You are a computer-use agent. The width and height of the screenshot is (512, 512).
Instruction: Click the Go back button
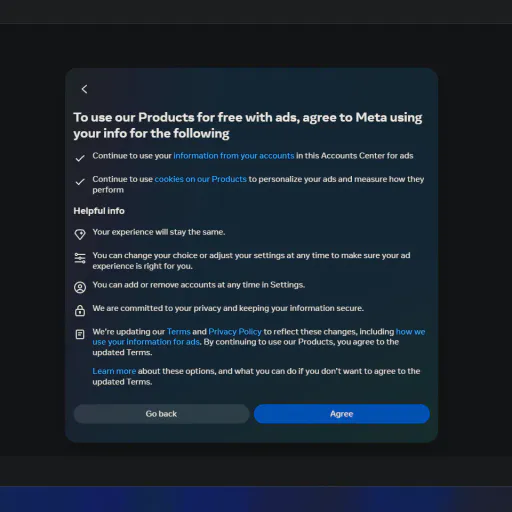coord(161,414)
